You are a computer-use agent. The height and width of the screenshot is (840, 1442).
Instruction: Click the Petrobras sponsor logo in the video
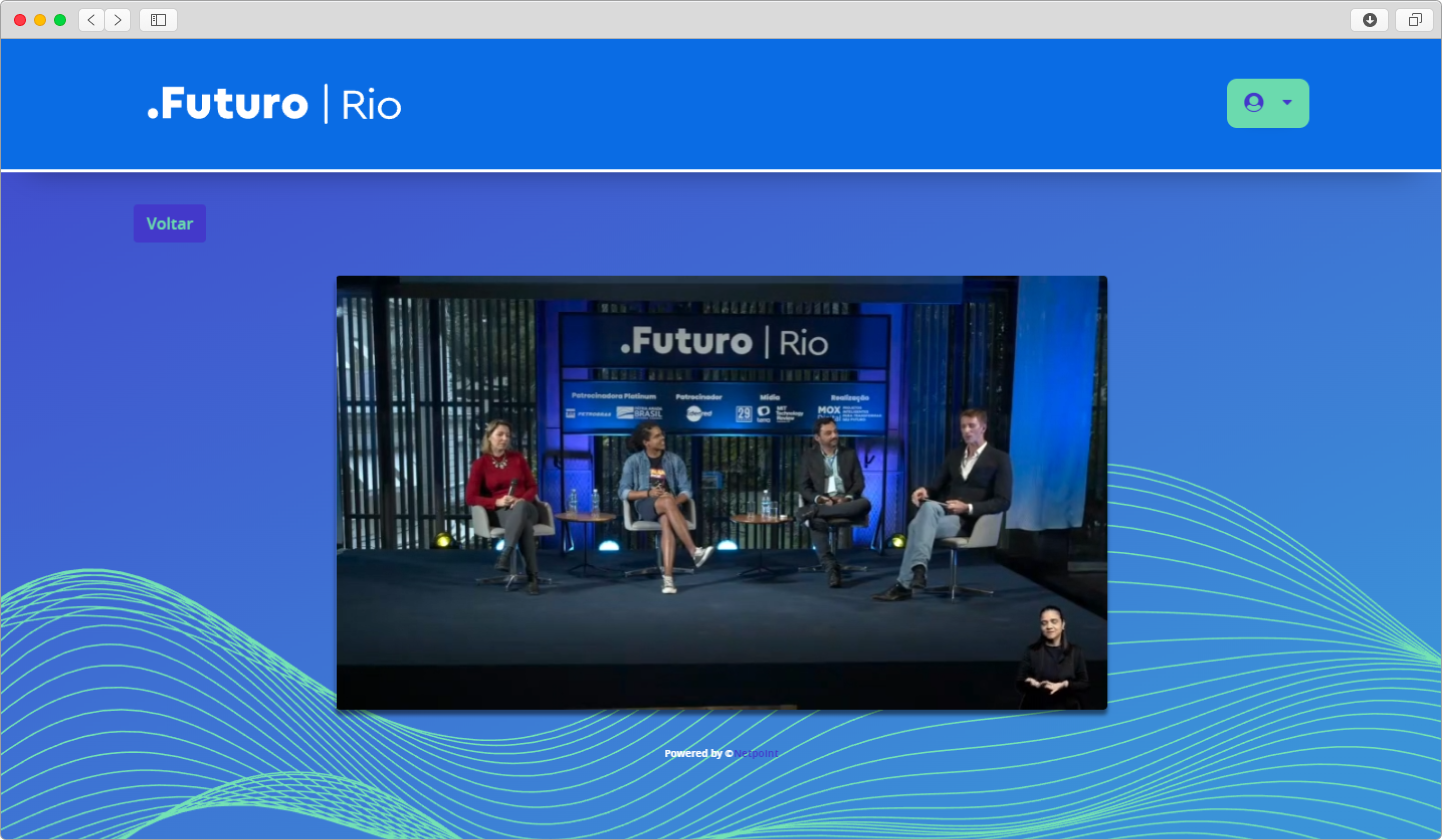coord(592,413)
